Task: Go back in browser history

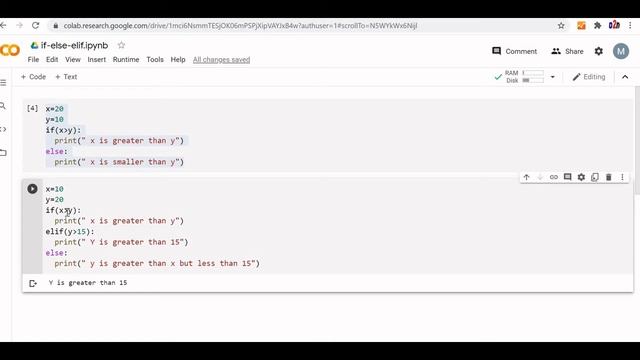Action: (3, 25)
